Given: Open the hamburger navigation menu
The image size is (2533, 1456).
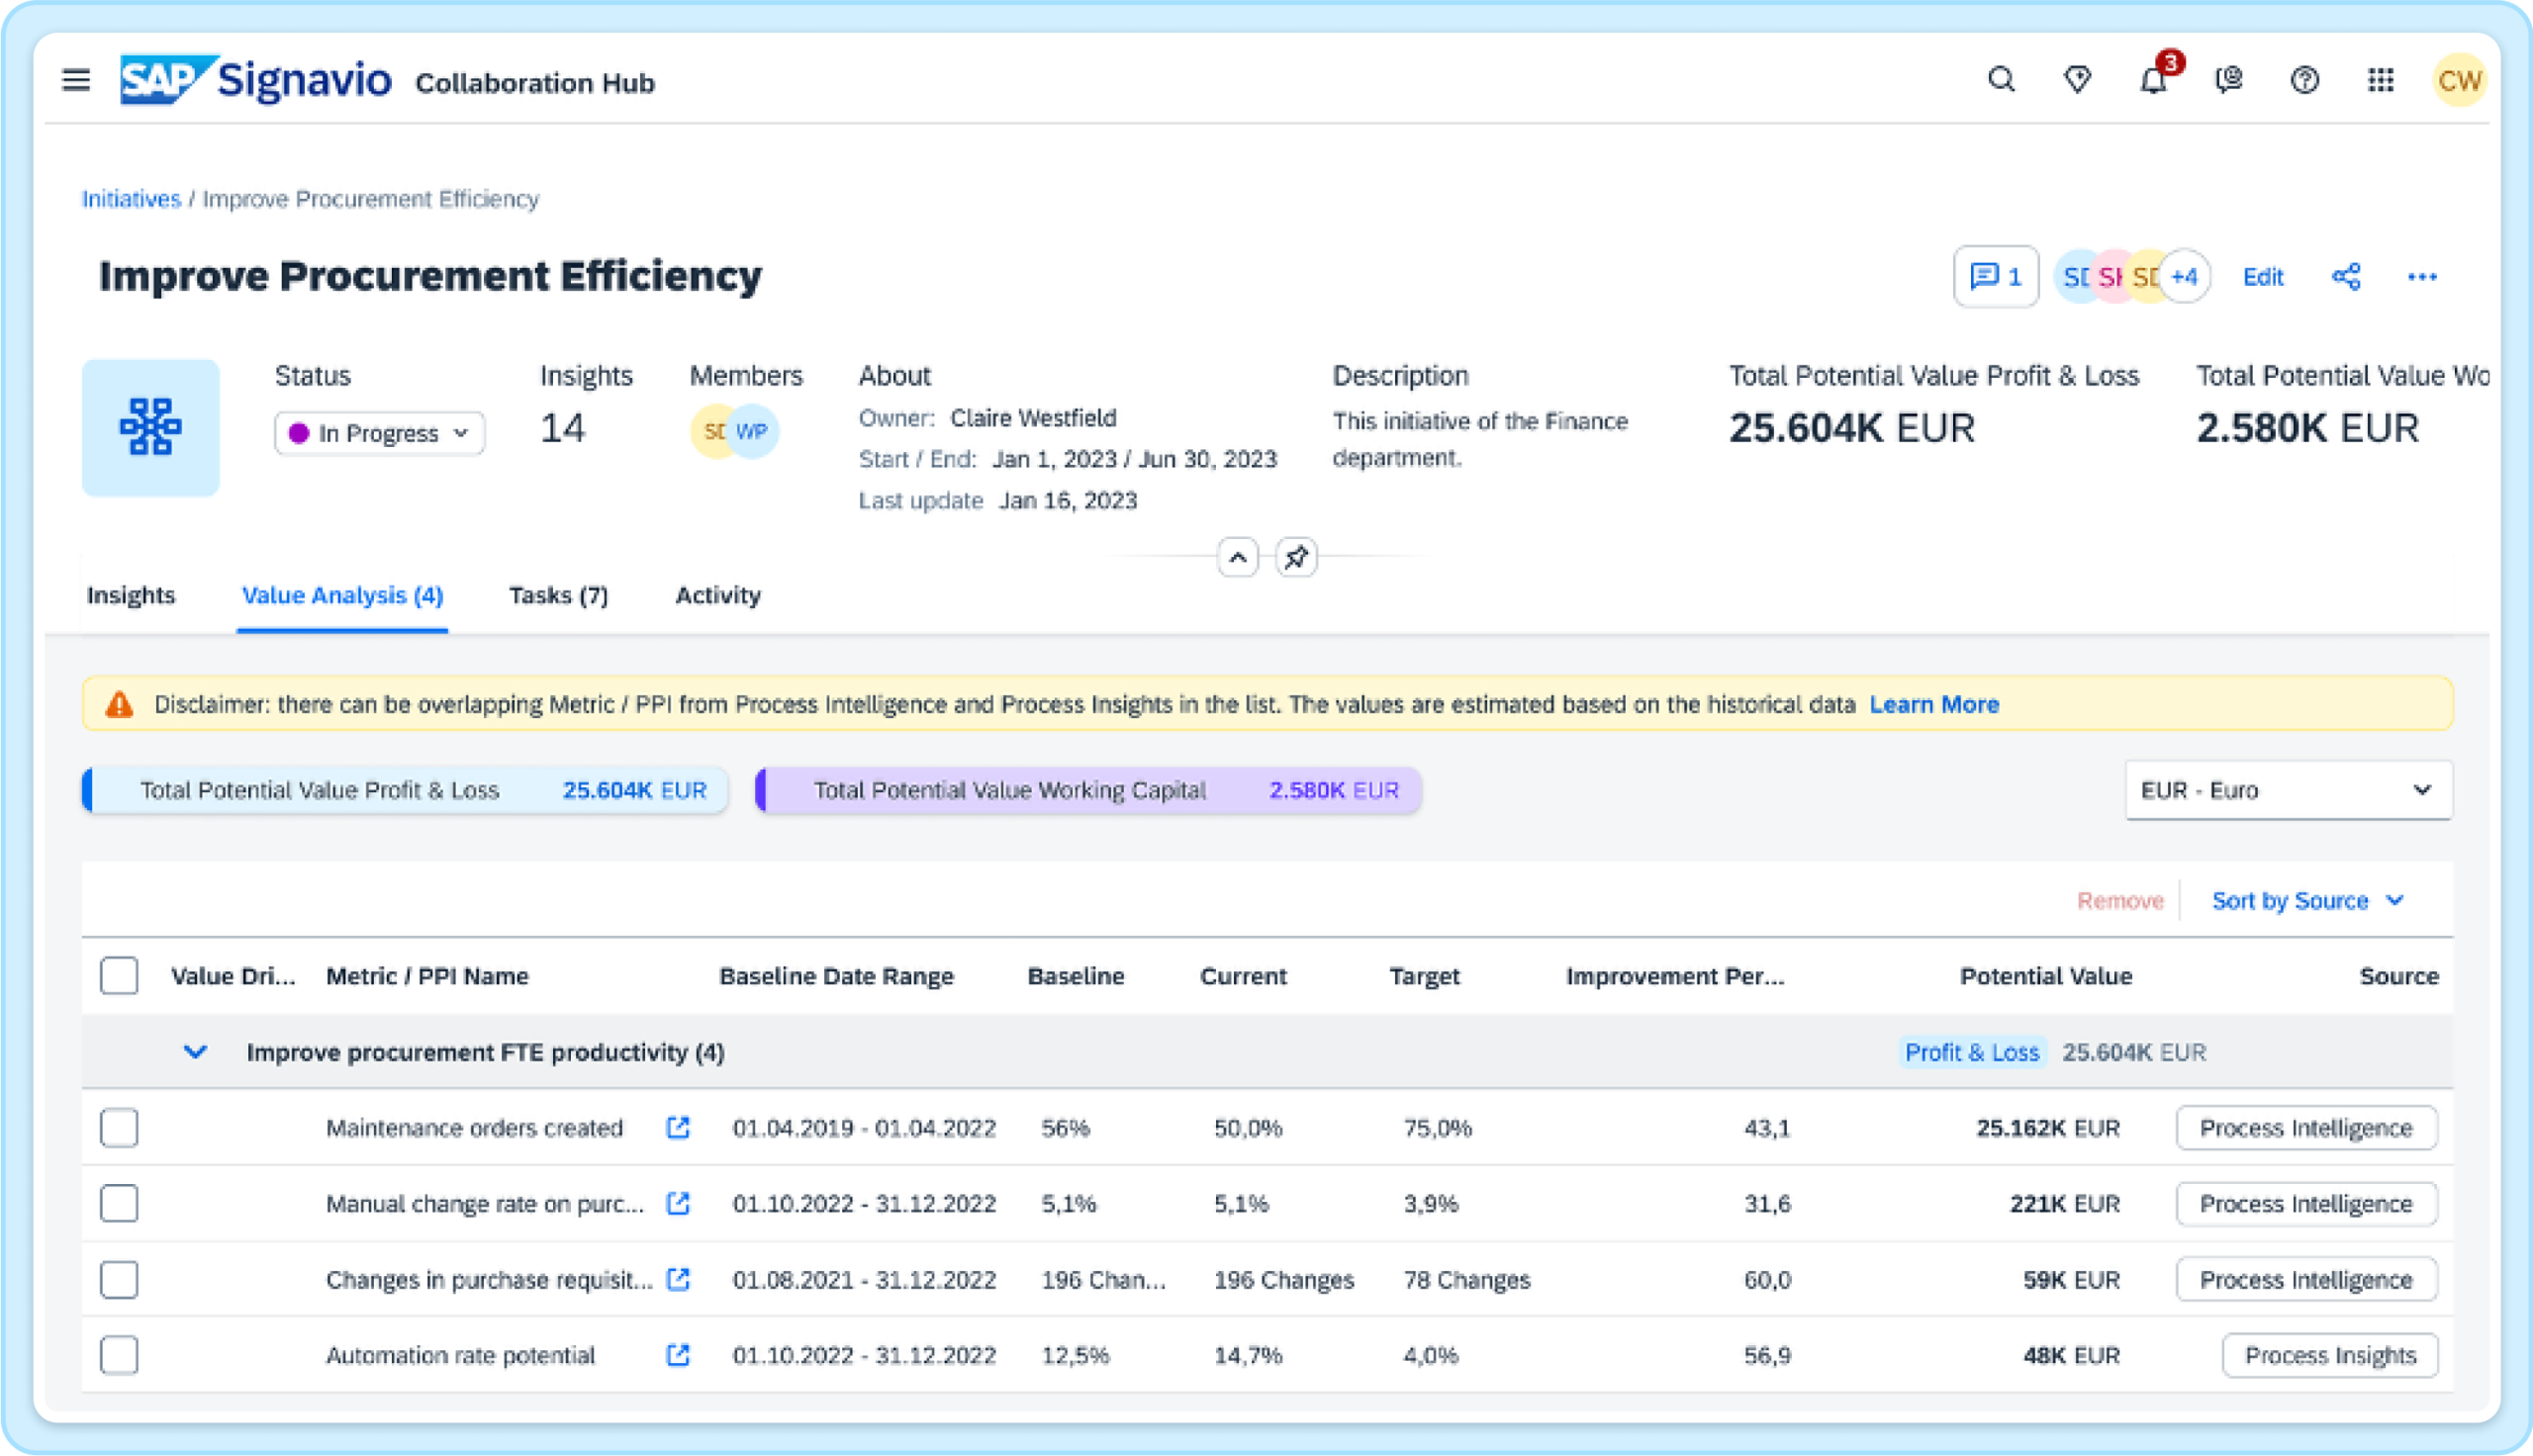Looking at the screenshot, I should (x=76, y=79).
